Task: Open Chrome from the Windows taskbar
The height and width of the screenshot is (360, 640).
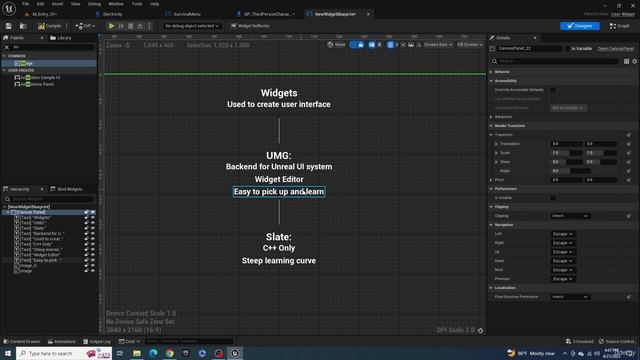Action: tap(169, 353)
